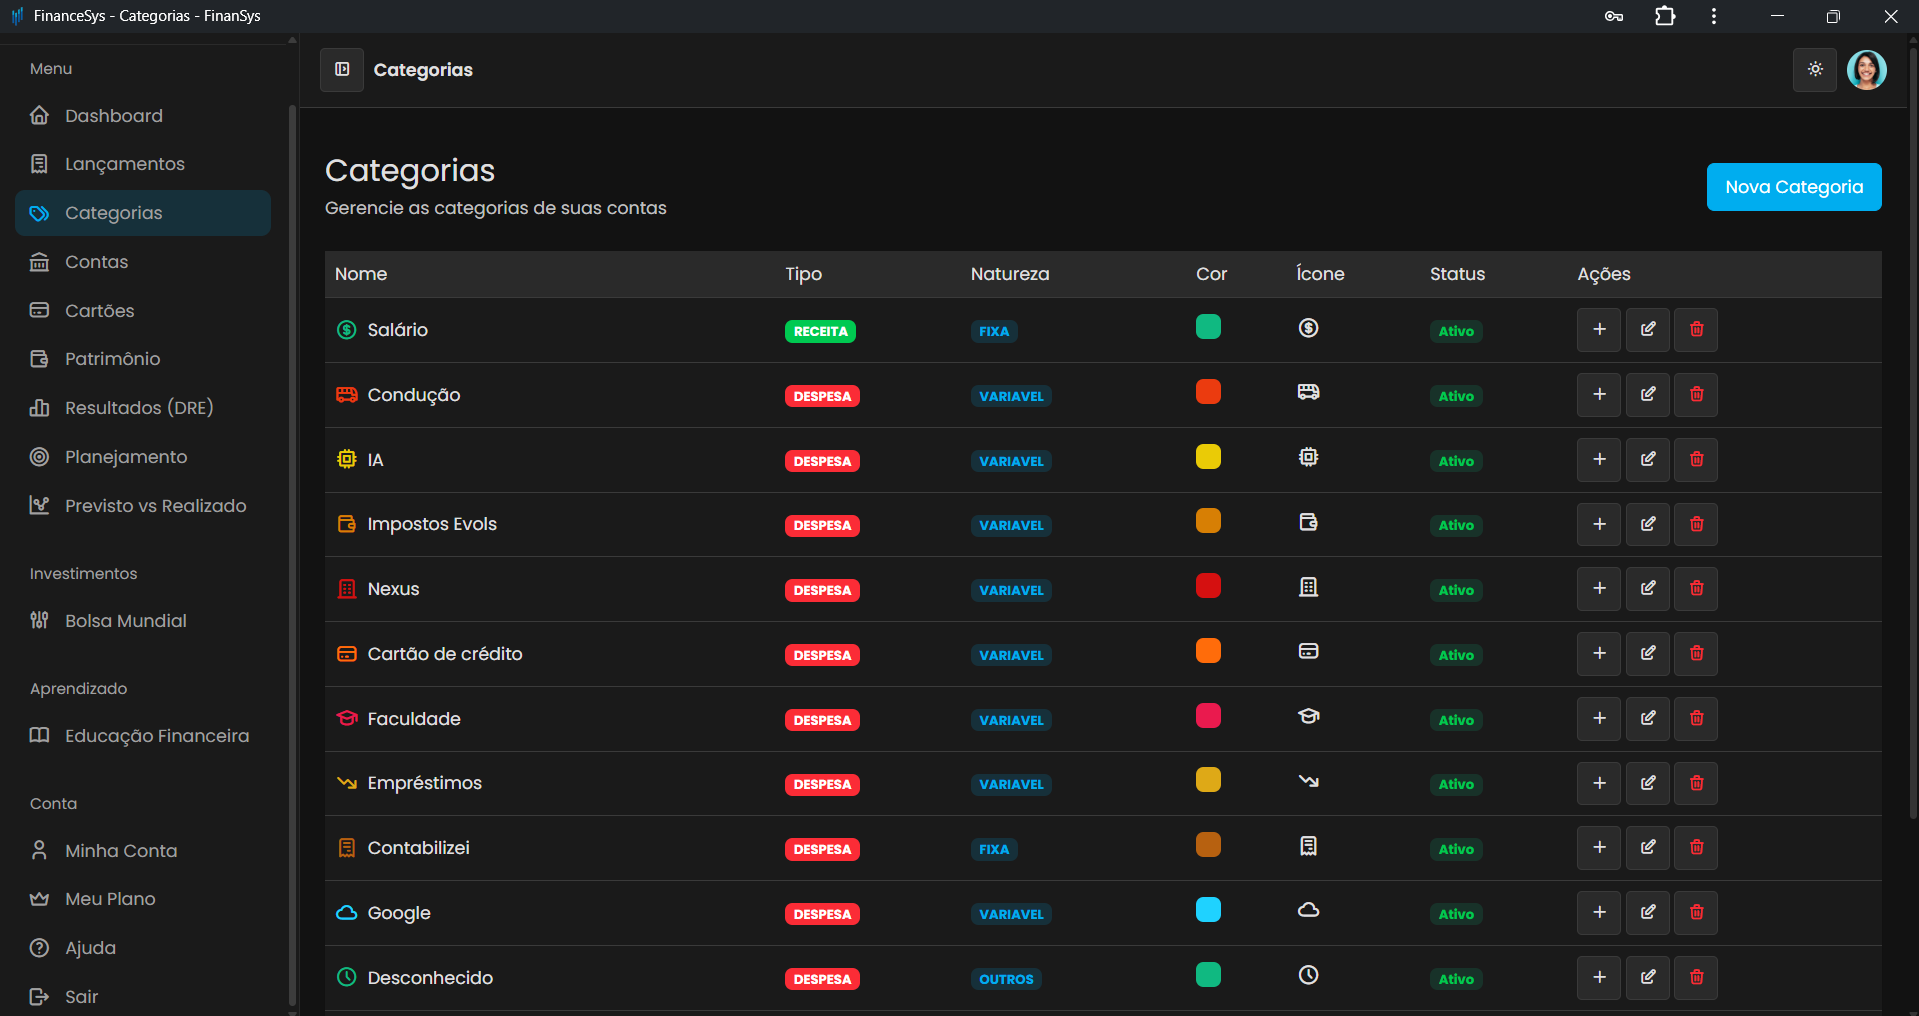1919x1016 pixels.
Task: Click the yellow color swatch for IA
Action: (x=1208, y=457)
